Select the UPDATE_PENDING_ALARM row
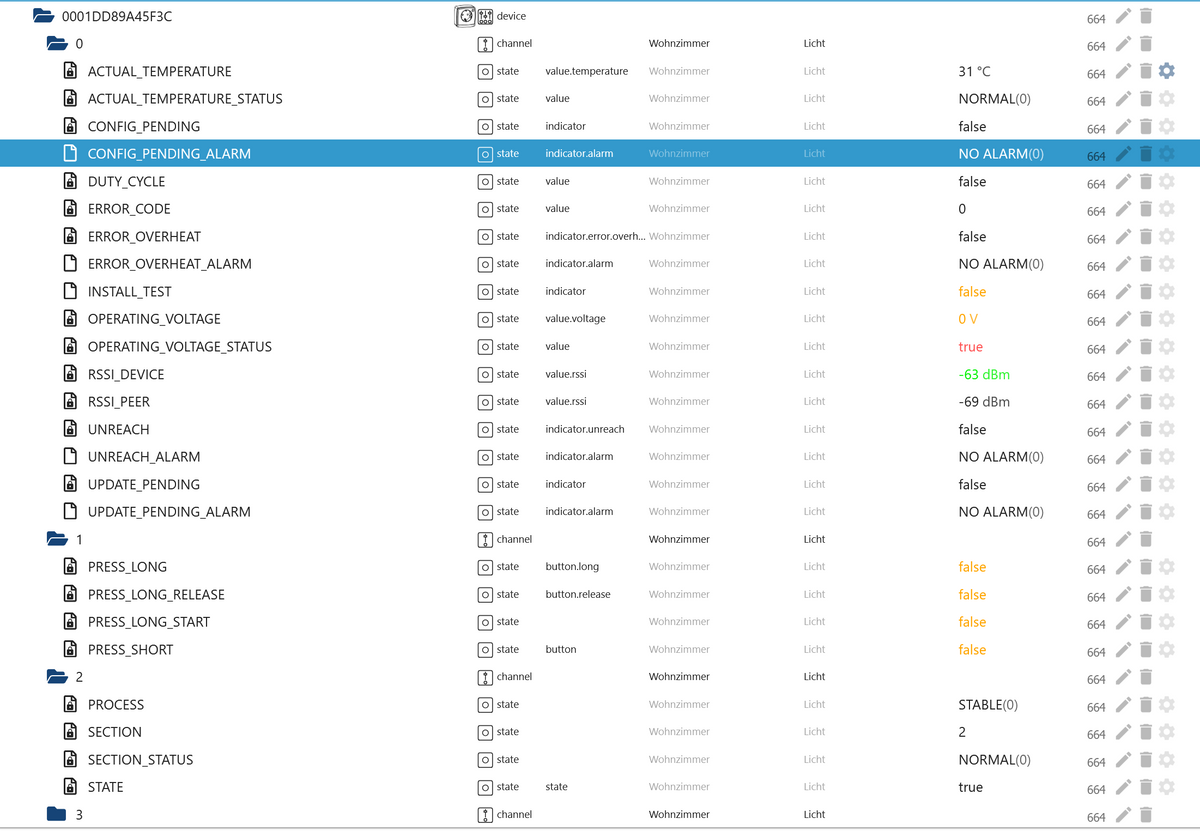 [x=600, y=511]
